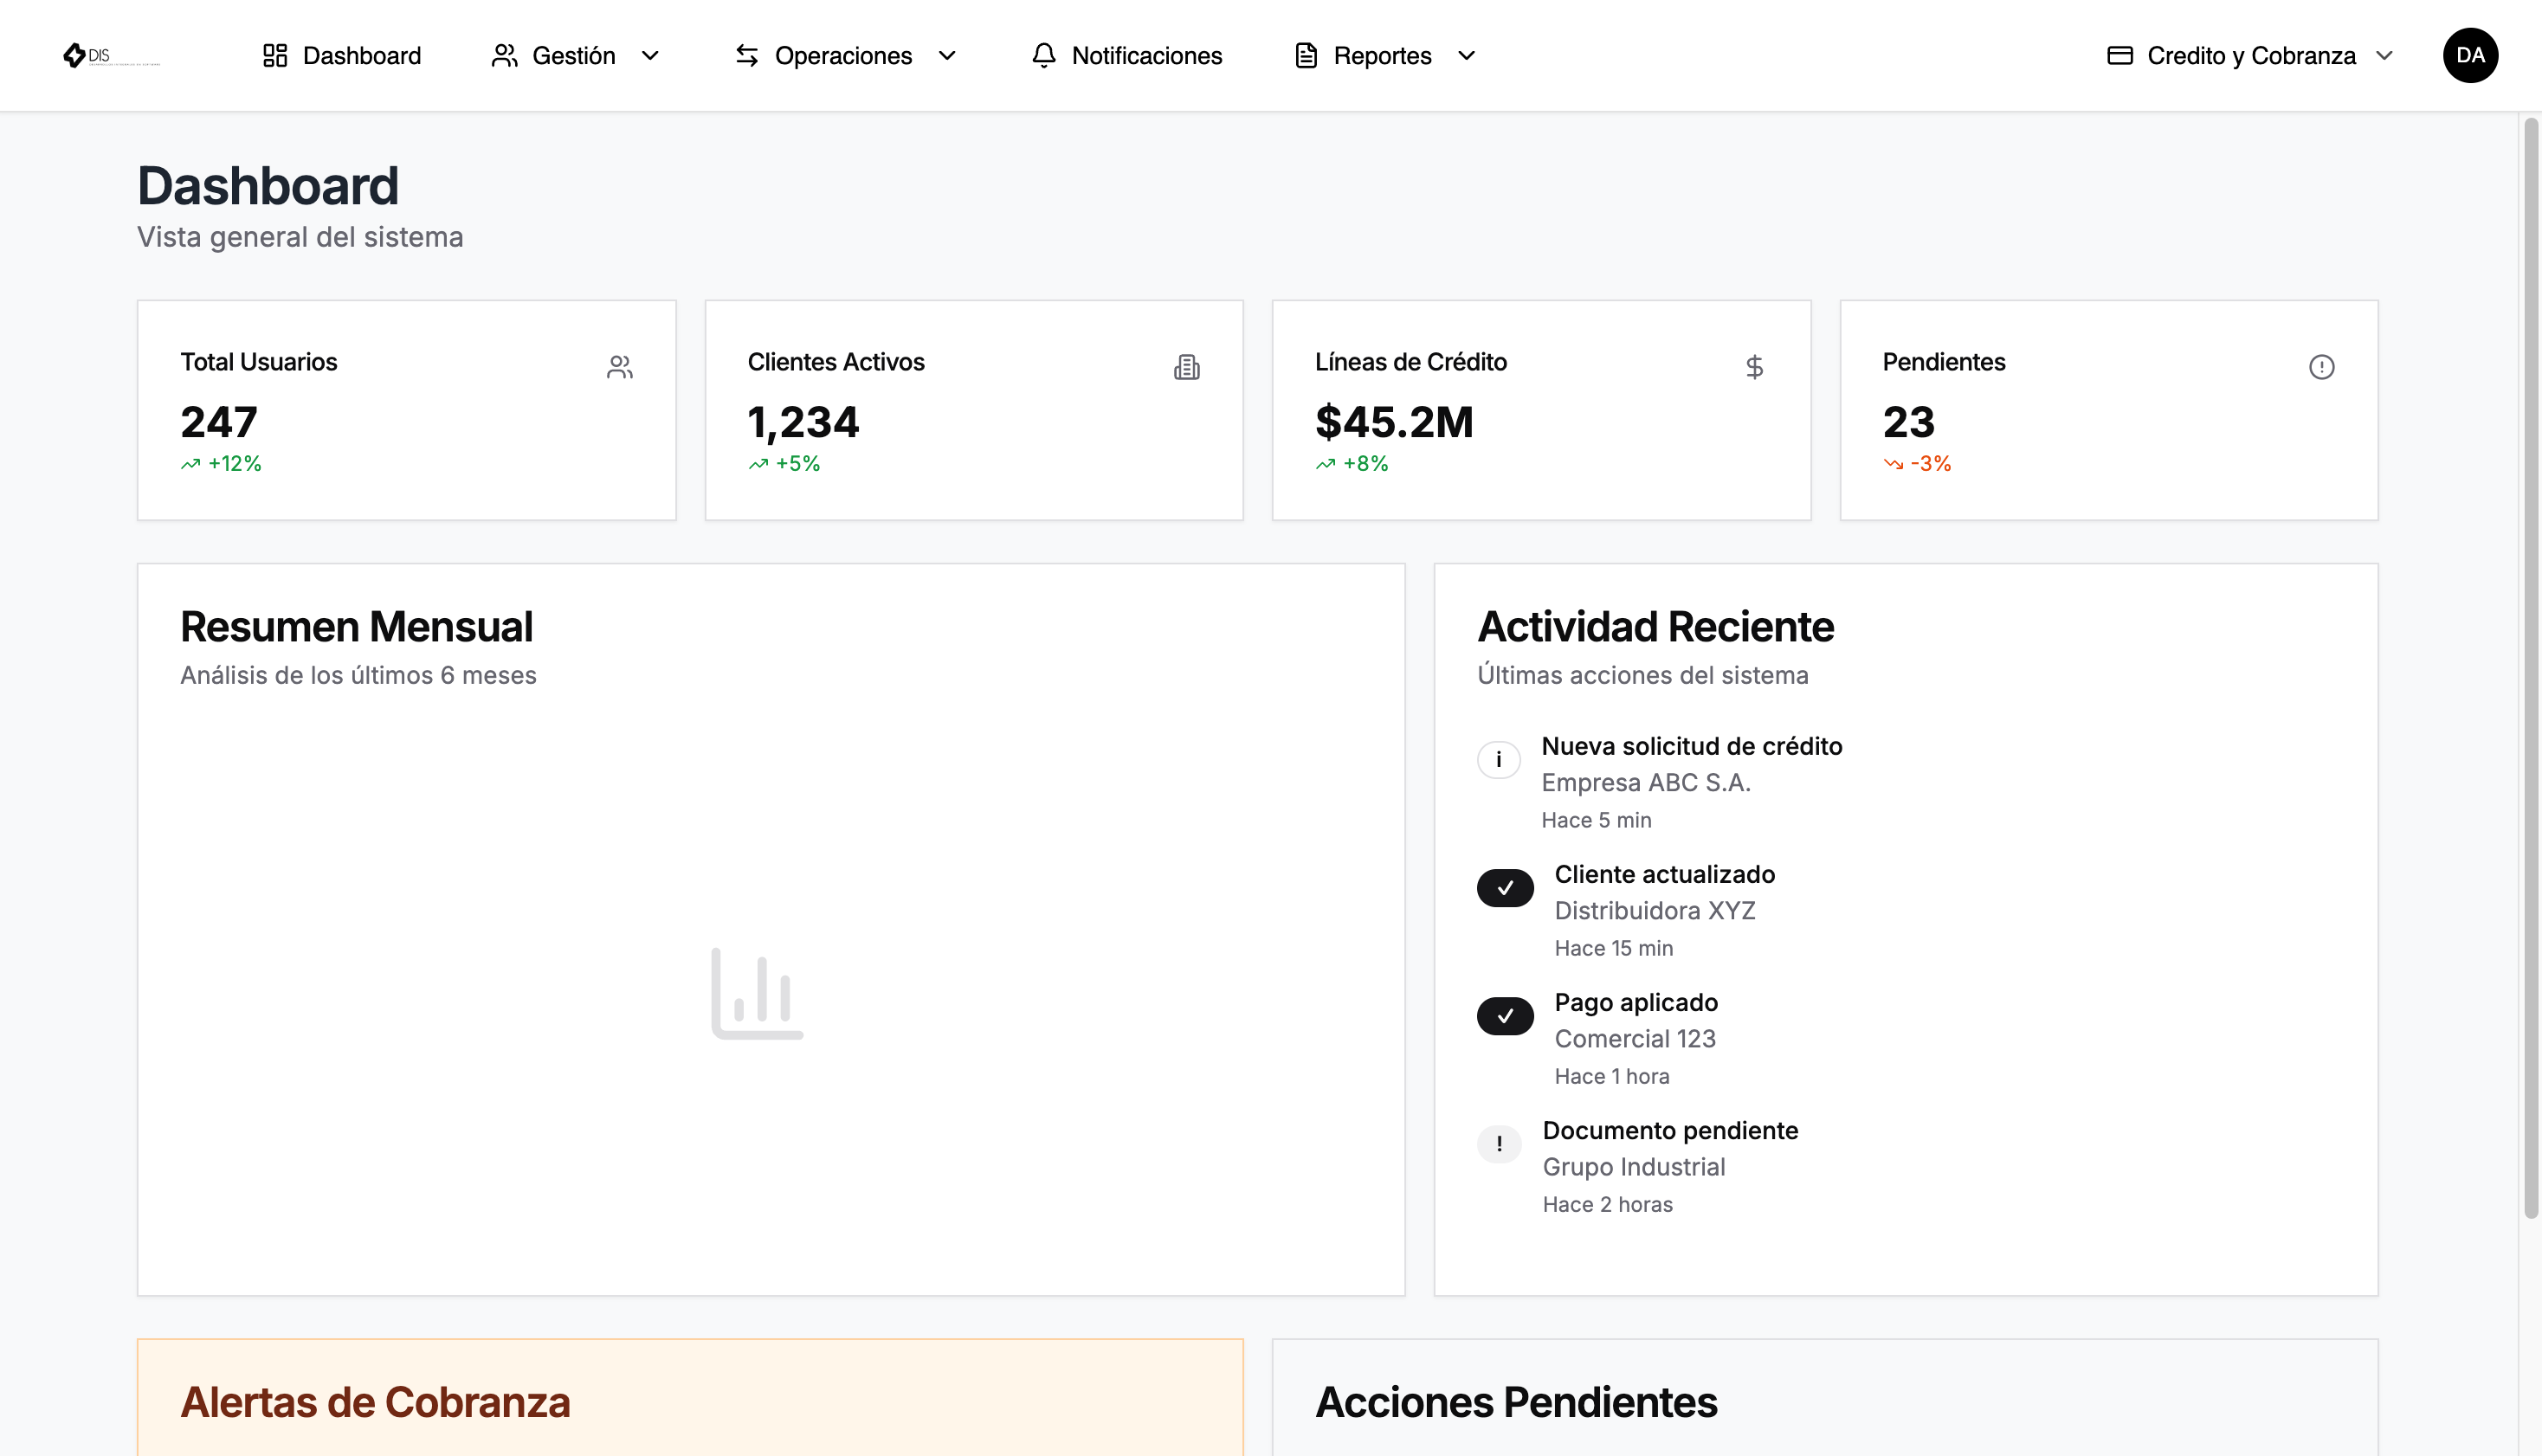Expand the Operaciones dropdown menu
Screen dimensions: 2542x1456
[x=846, y=55]
